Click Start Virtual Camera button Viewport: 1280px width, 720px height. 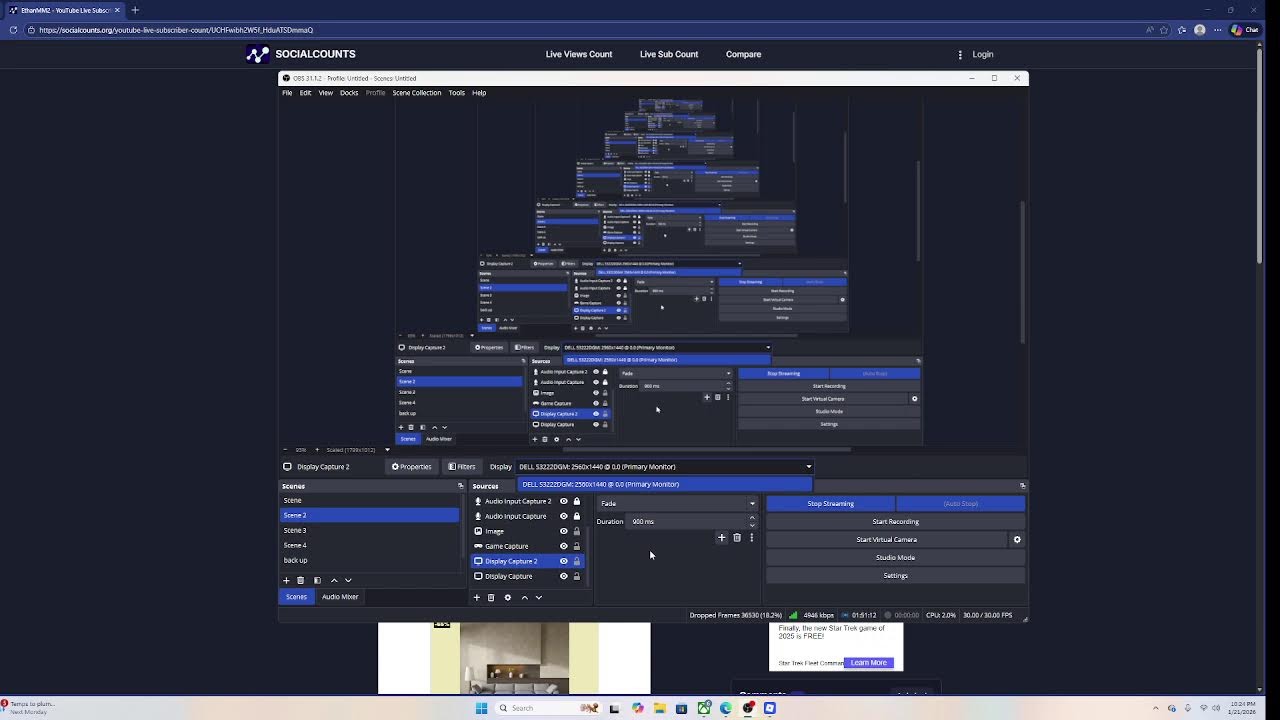(886, 540)
